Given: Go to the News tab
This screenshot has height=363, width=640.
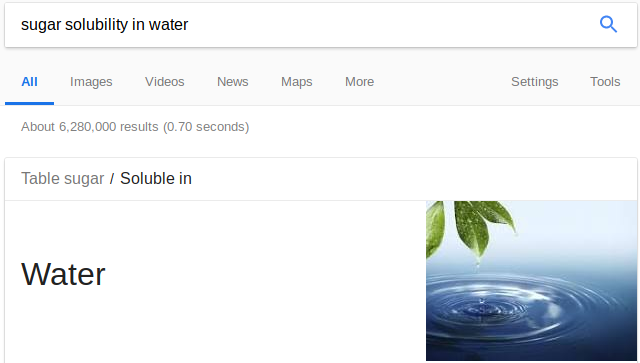Looking at the screenshot, I should [x=233, y=82].
